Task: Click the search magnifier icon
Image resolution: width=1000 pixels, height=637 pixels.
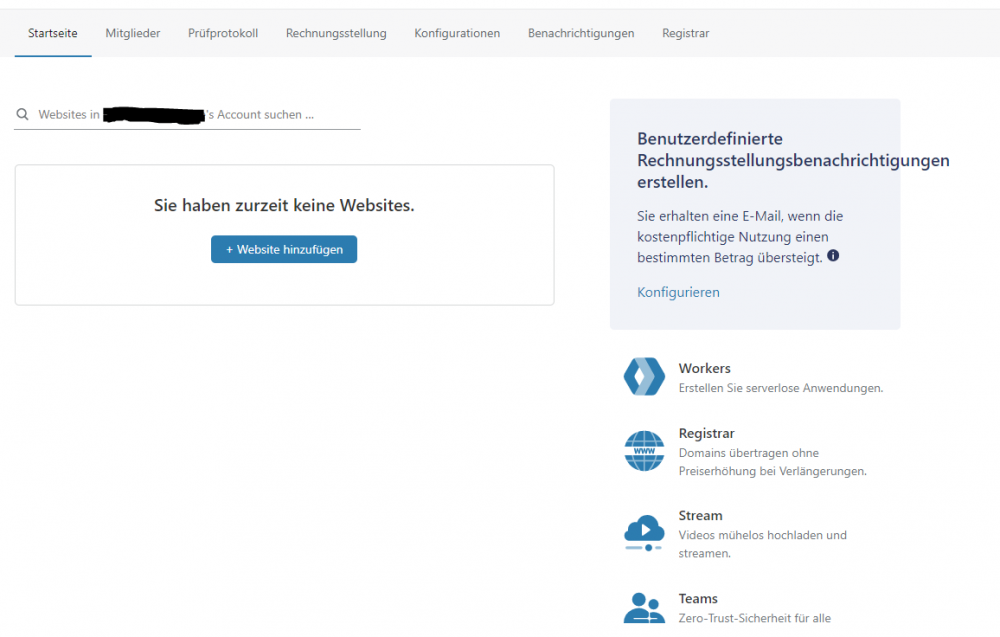Action: (x=22, y=114)
